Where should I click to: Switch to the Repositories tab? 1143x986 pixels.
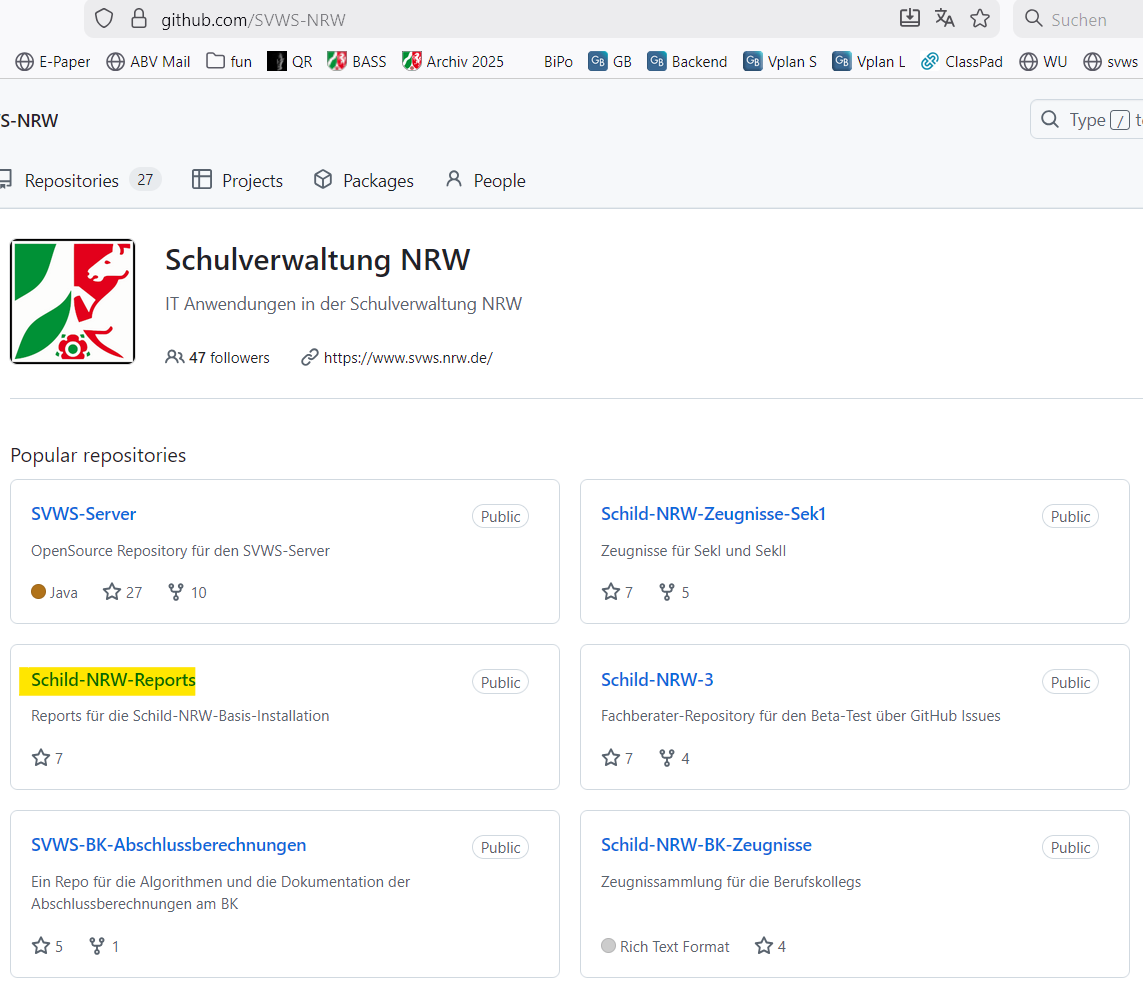click(x=79, y=180)
